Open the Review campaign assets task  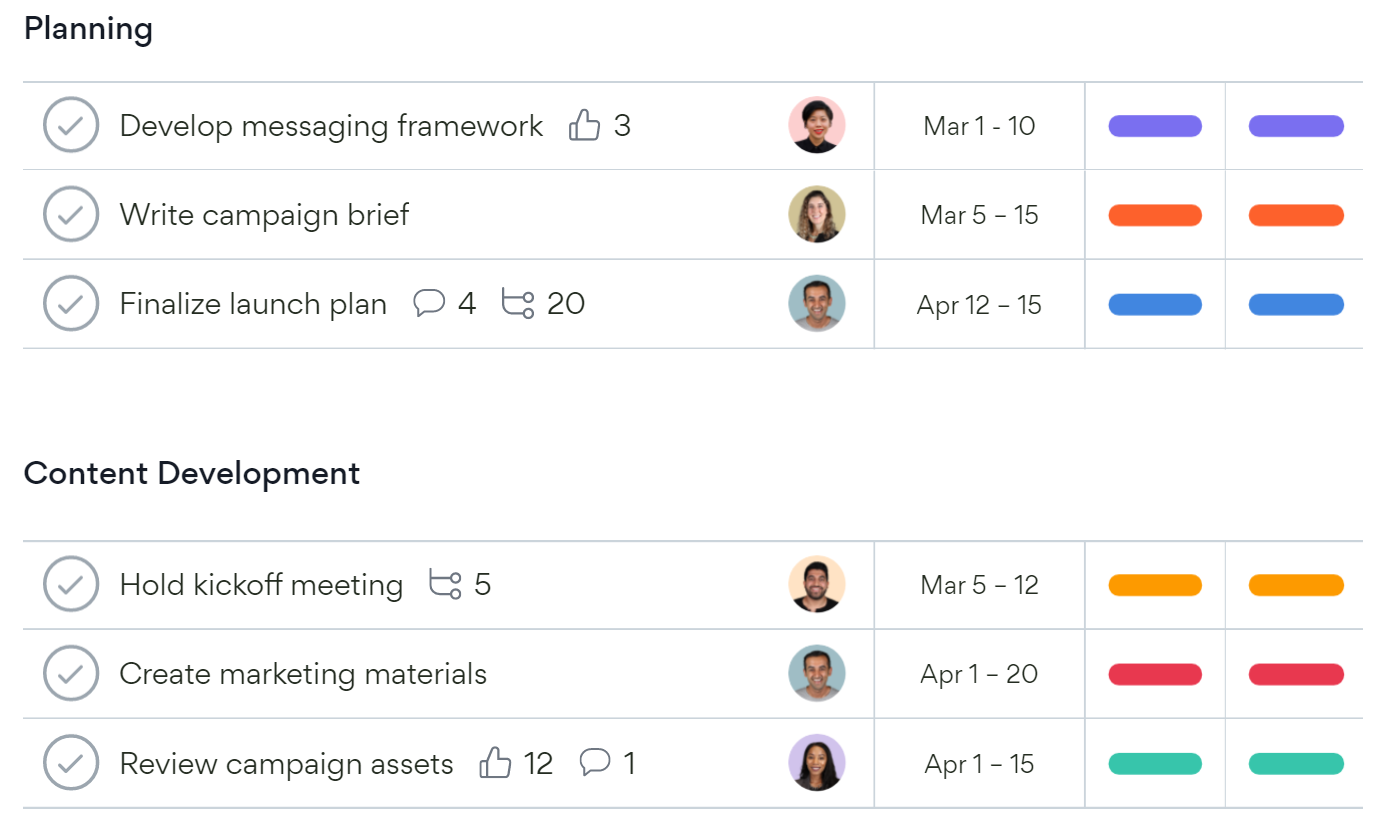[x=286, y=764]
